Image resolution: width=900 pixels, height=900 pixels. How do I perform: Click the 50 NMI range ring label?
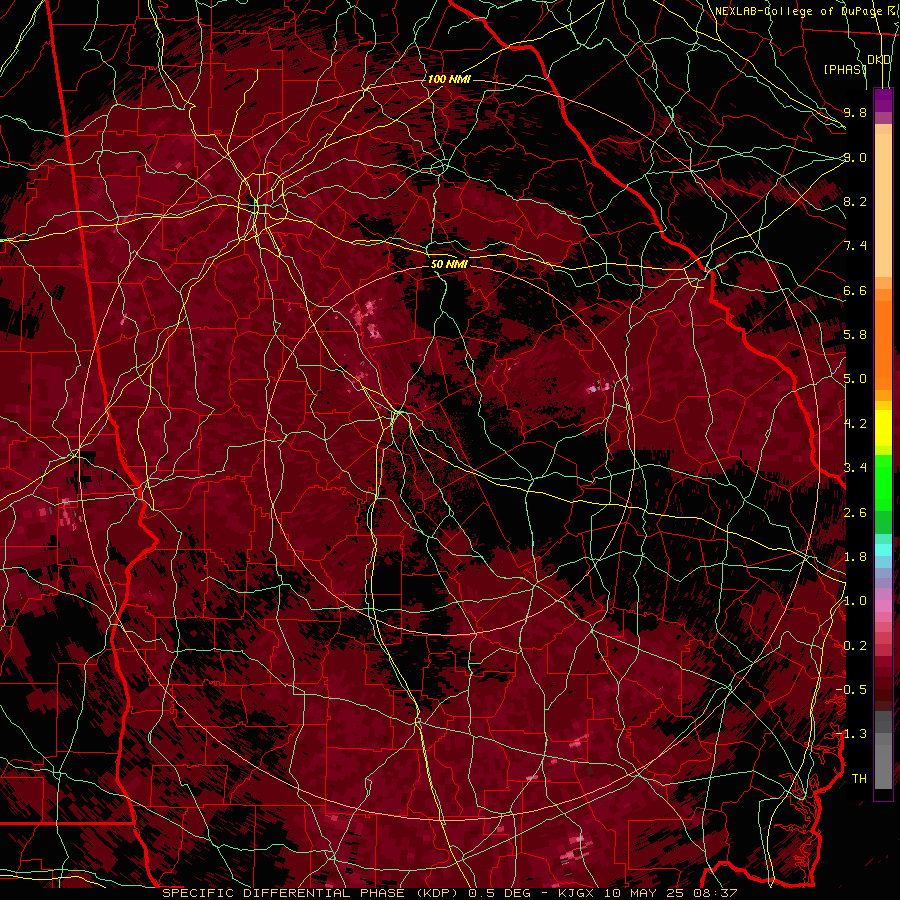pos(449,264)
